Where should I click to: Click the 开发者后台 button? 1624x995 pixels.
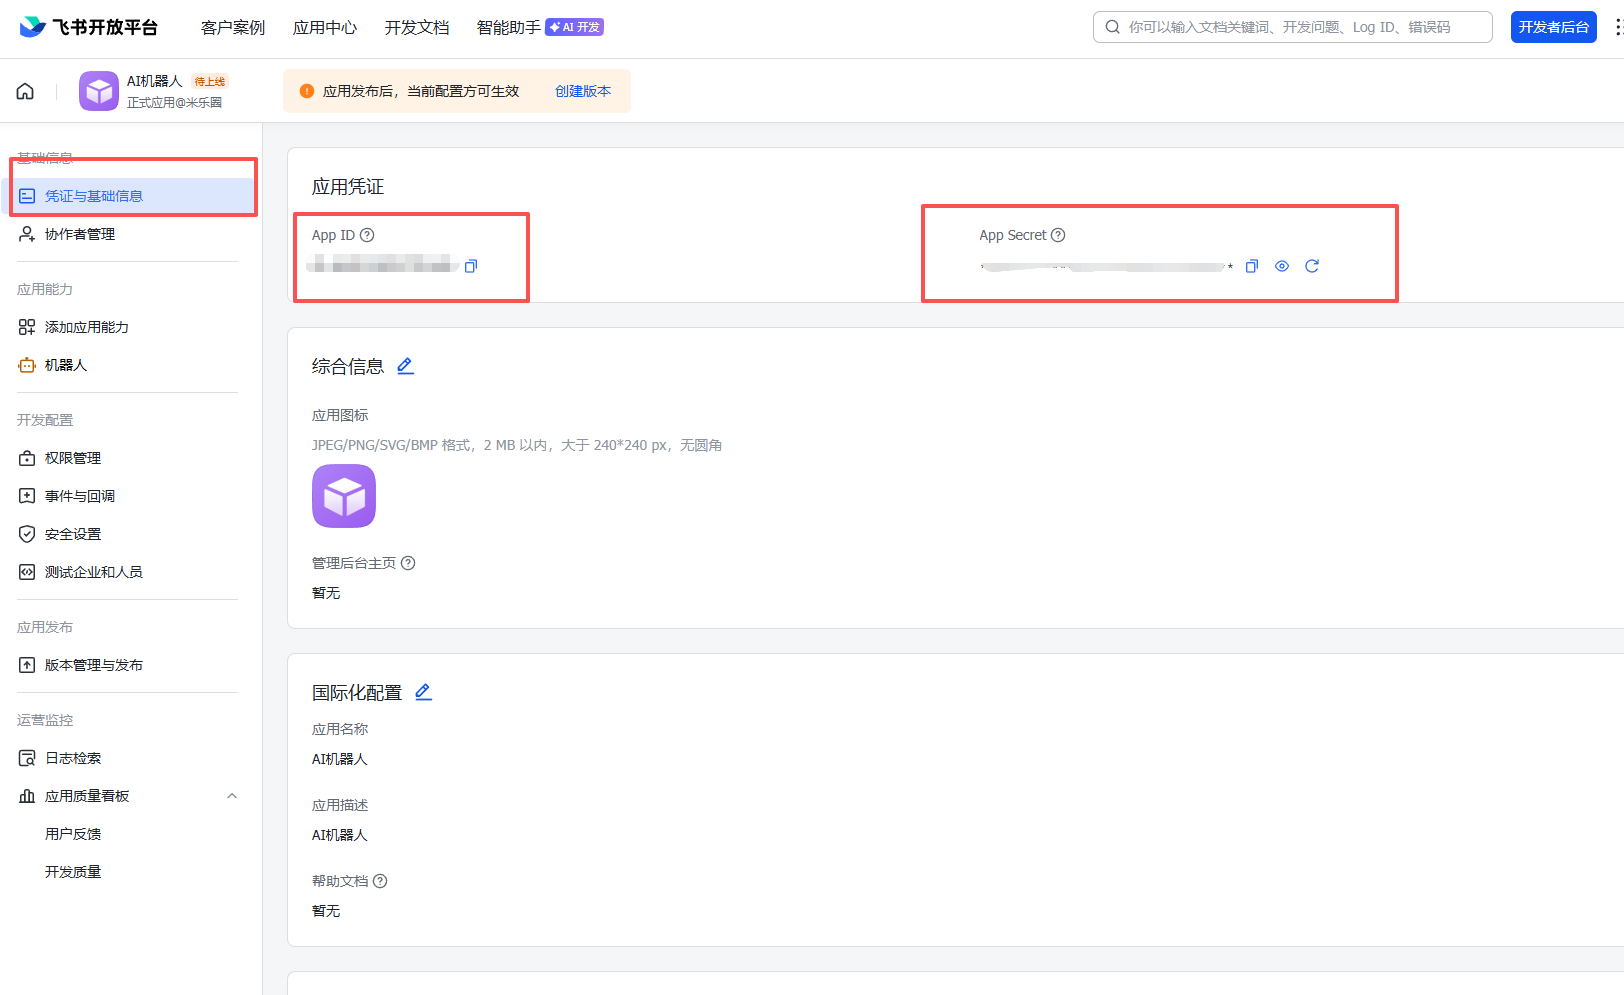pyautogui.click(x=1553, y=27)
